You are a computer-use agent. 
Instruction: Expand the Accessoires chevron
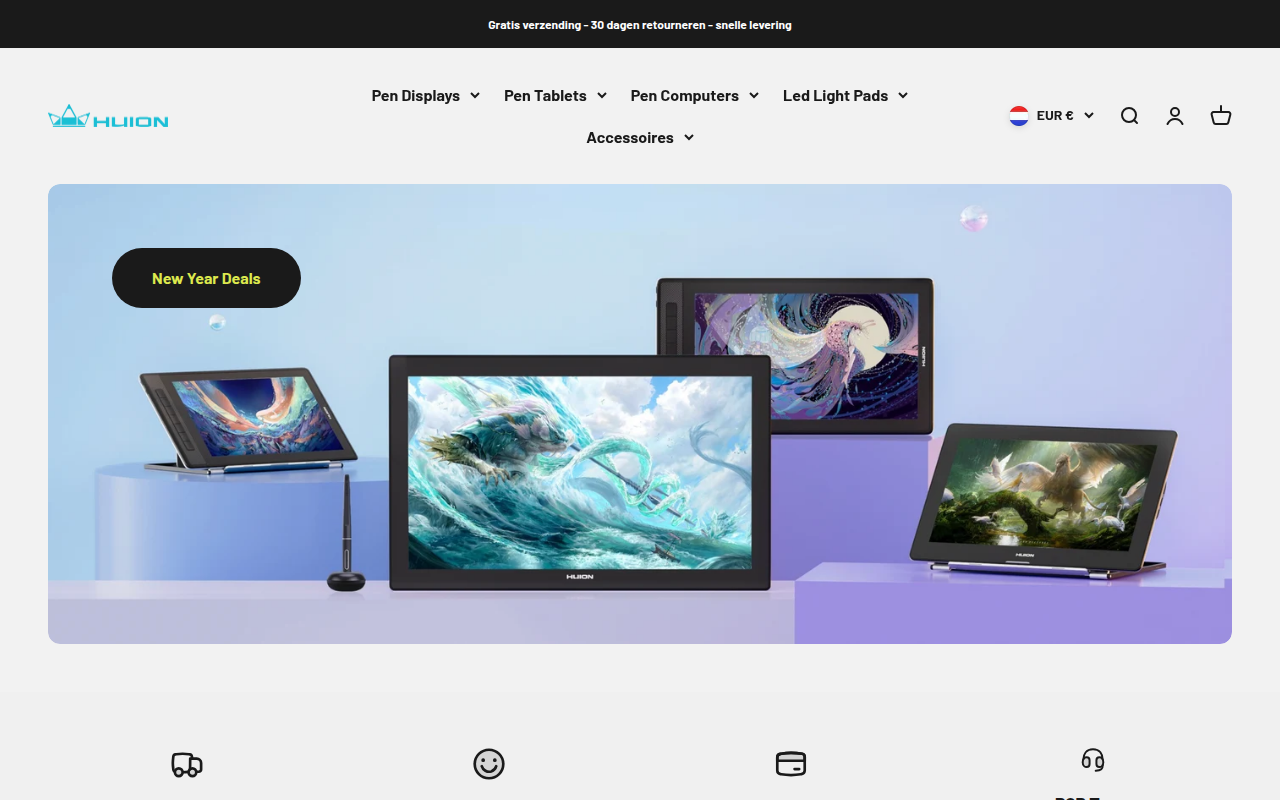(689, 137)
